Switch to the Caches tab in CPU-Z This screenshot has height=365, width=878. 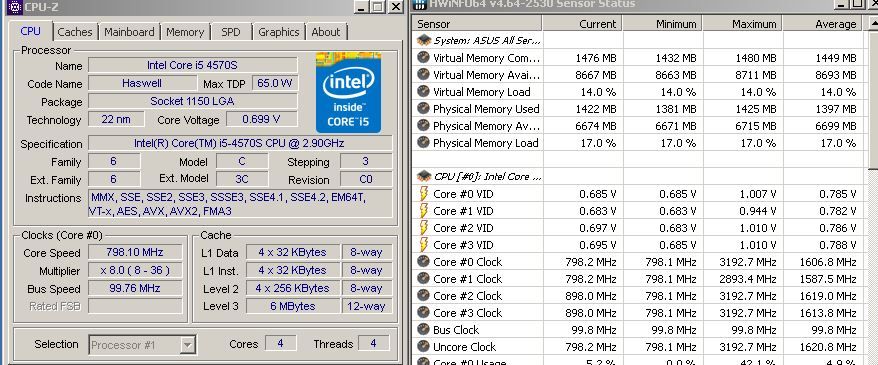coord(74,32)
